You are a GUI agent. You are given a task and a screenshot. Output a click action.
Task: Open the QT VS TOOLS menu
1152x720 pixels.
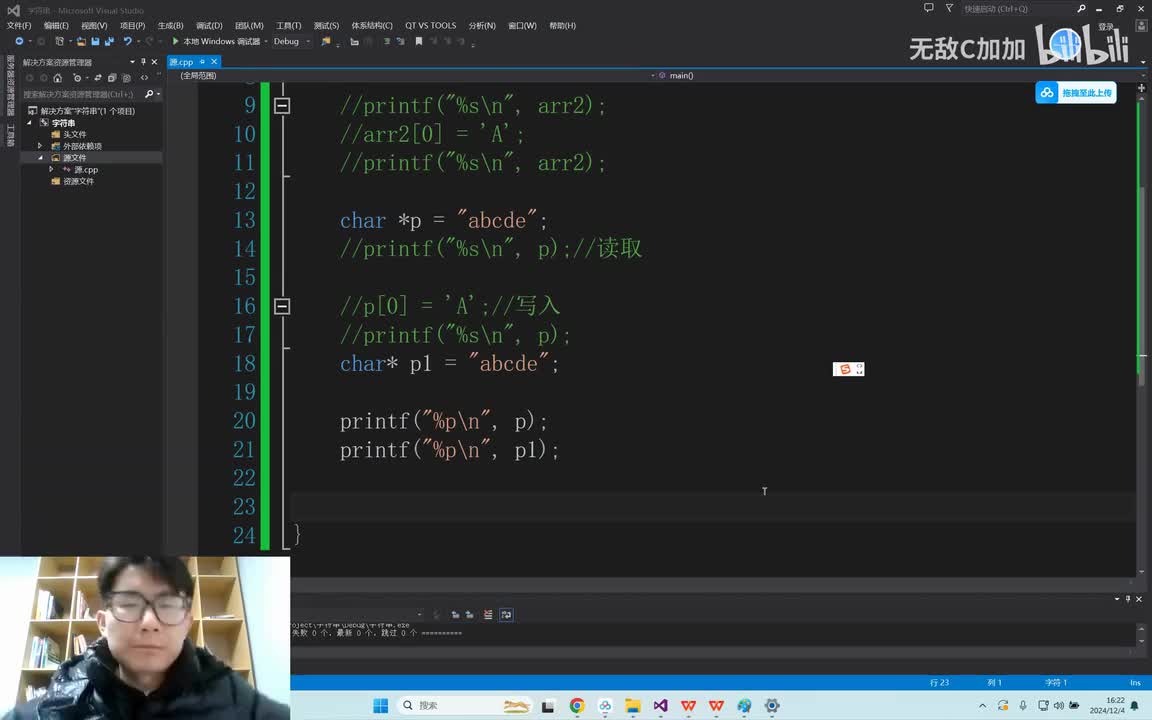tap(431, 26)
